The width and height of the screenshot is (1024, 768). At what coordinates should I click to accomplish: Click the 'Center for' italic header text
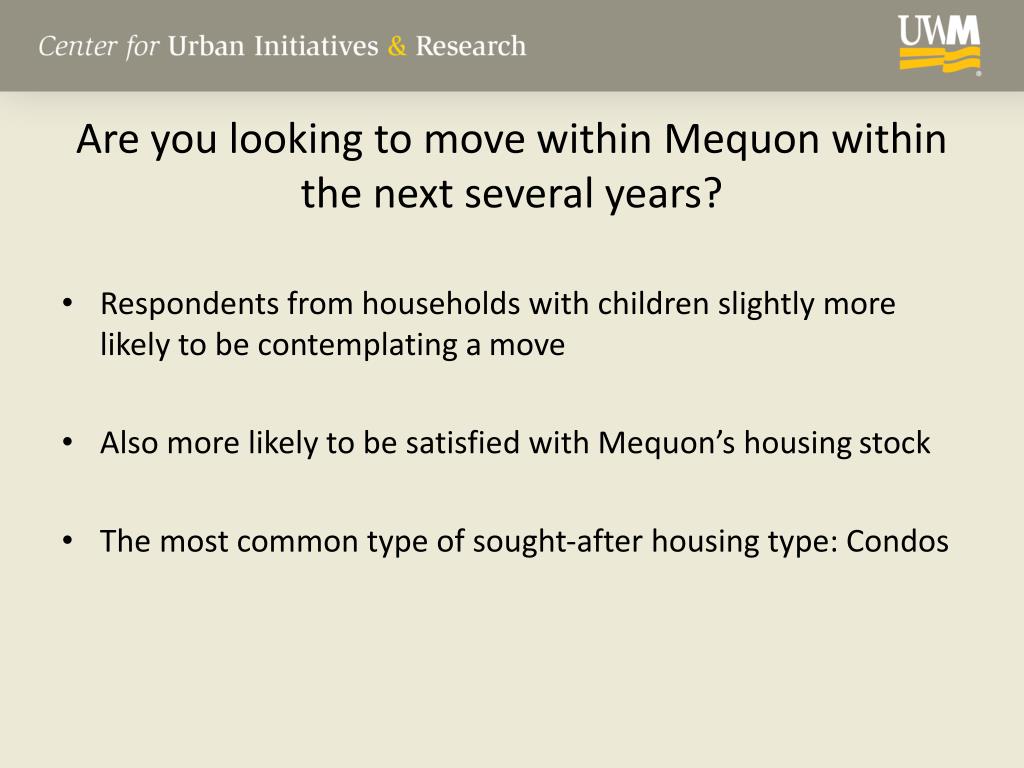(99, 46)
